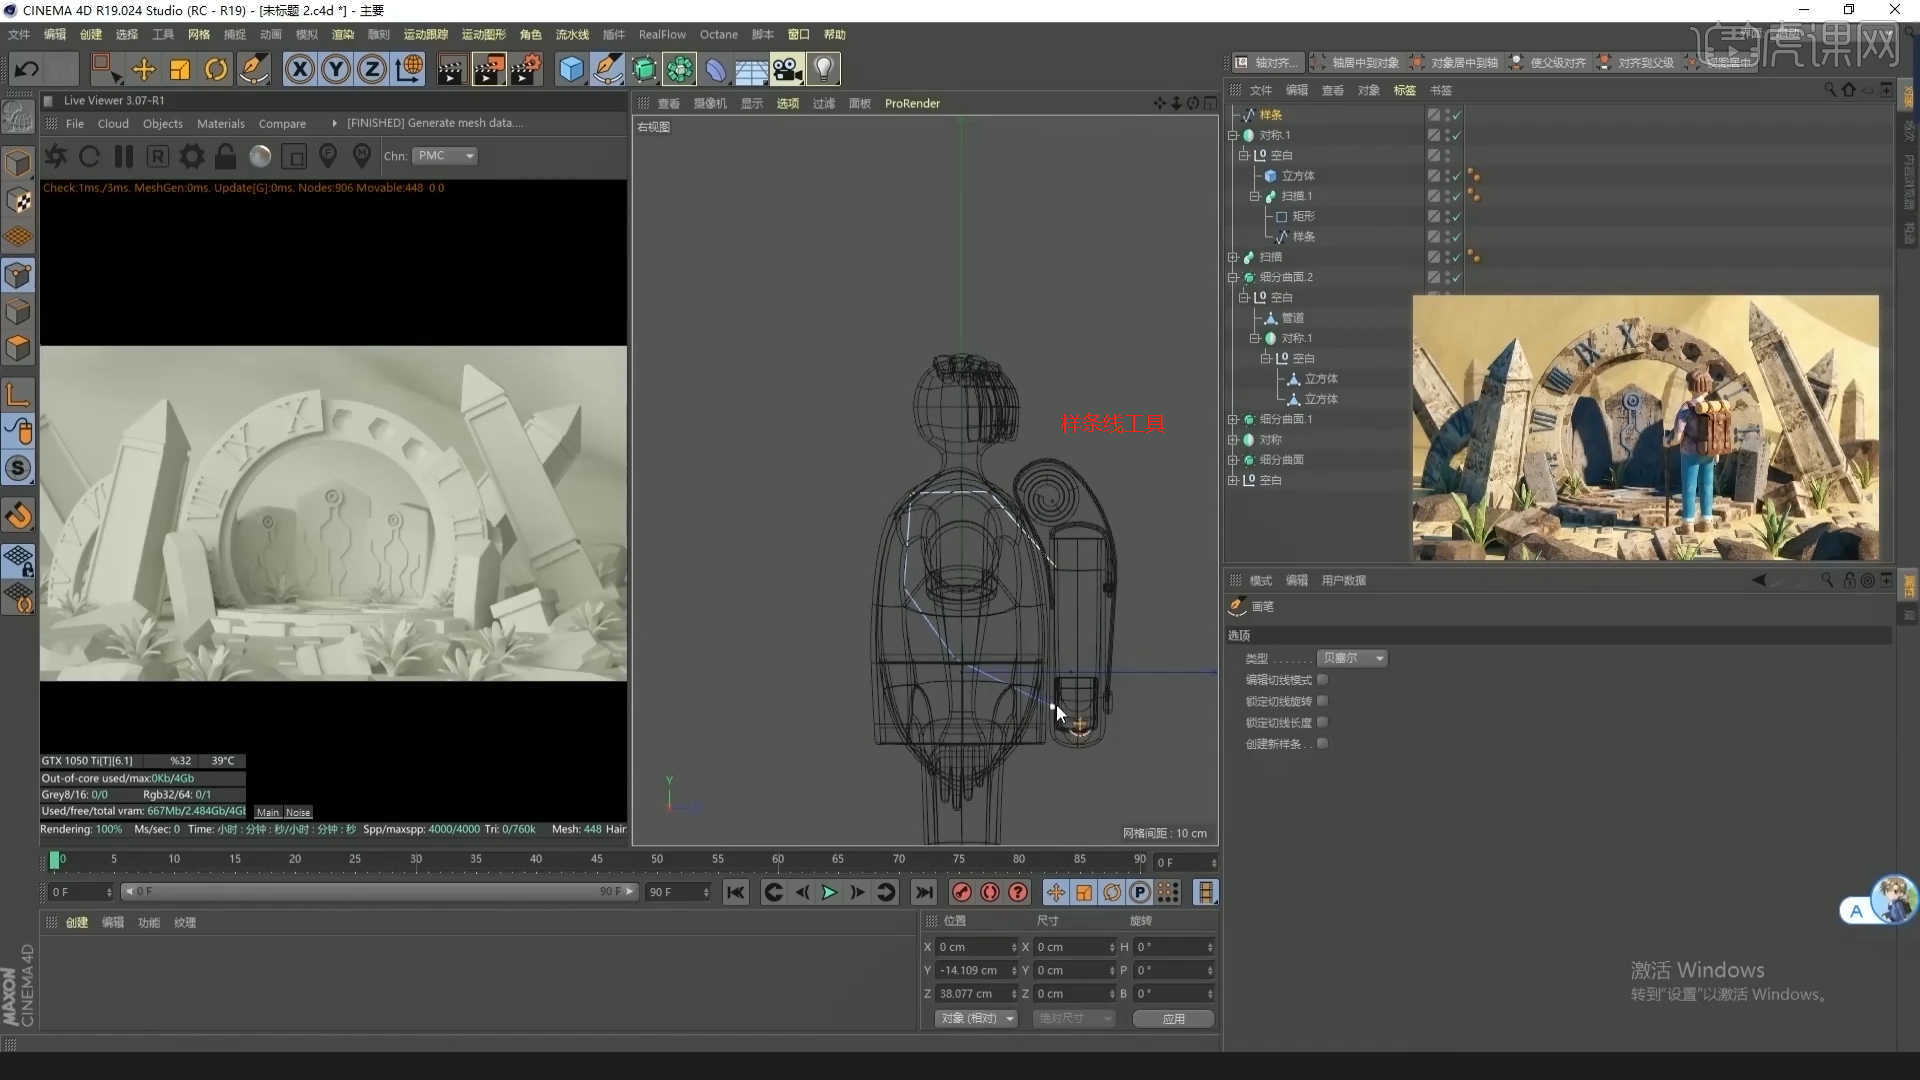Click frame 45 on the timeline ruler
The width and height of the screenshot is (1920, 1080).
click(597, 860)
